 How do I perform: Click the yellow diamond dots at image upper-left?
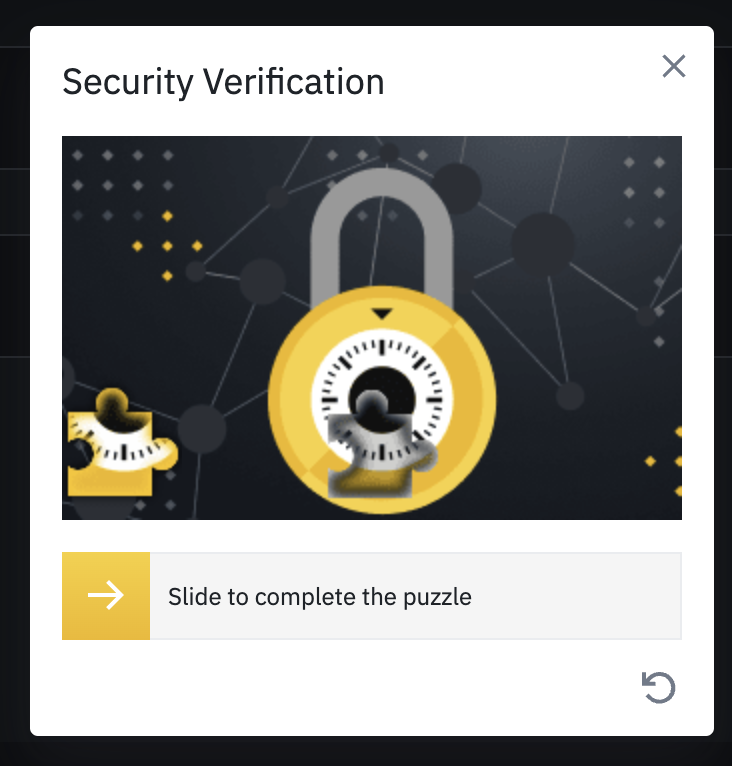(x=167, y=245)
